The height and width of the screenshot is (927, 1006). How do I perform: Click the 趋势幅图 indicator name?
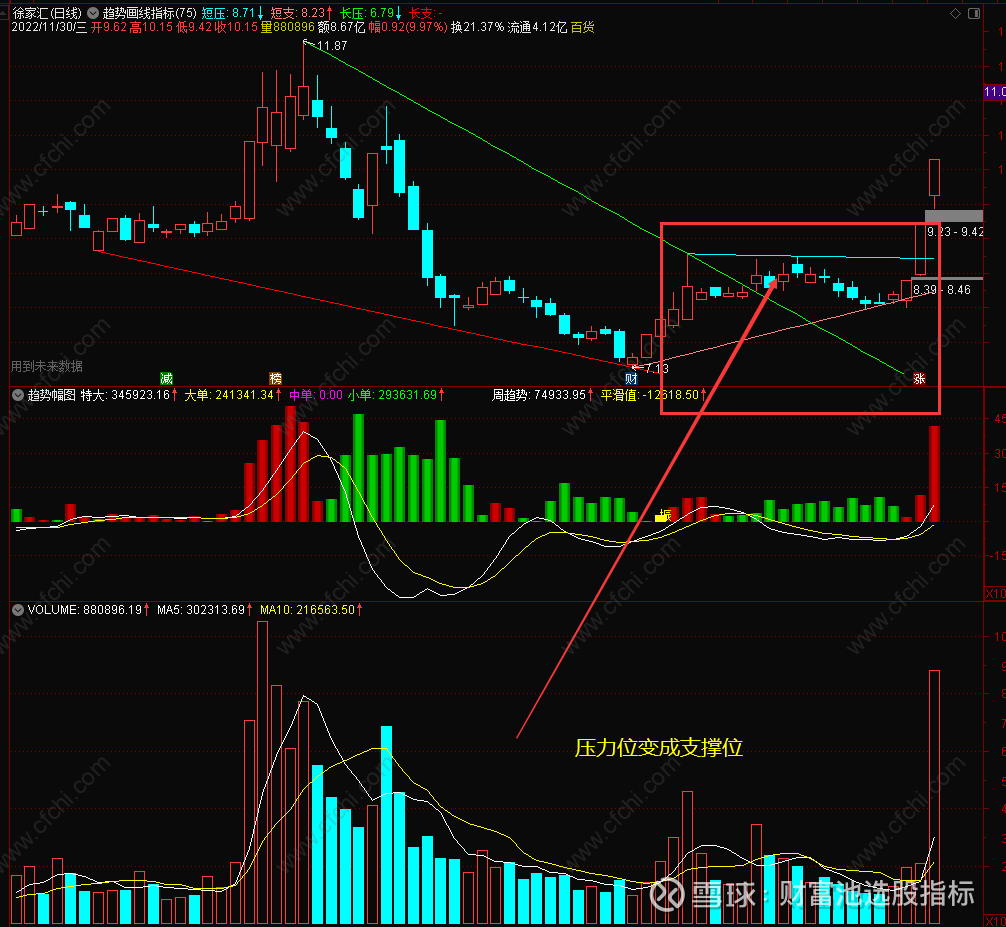(51, 395)
